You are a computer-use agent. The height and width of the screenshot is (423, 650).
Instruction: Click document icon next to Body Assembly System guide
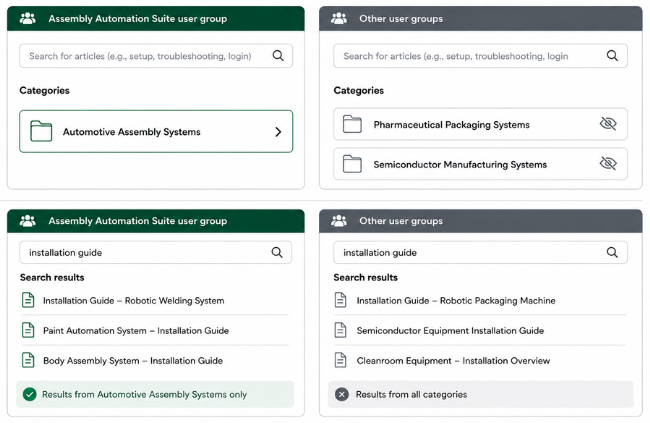pos(28,360)
